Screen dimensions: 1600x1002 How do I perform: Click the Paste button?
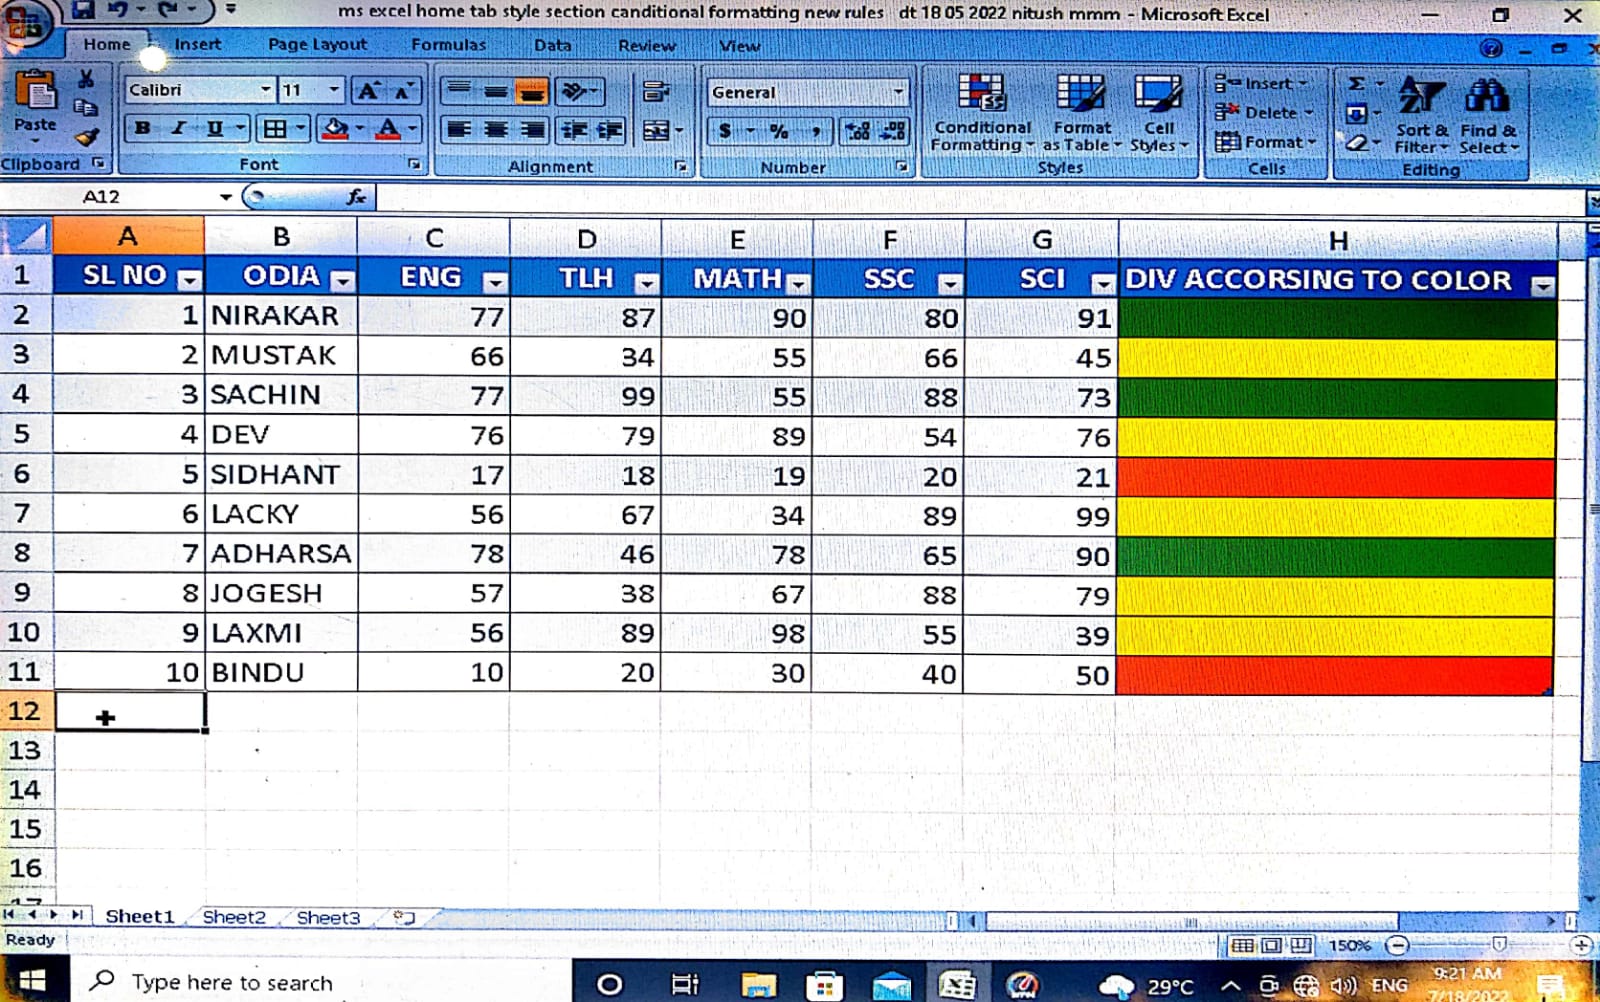(x=35, y=102)
